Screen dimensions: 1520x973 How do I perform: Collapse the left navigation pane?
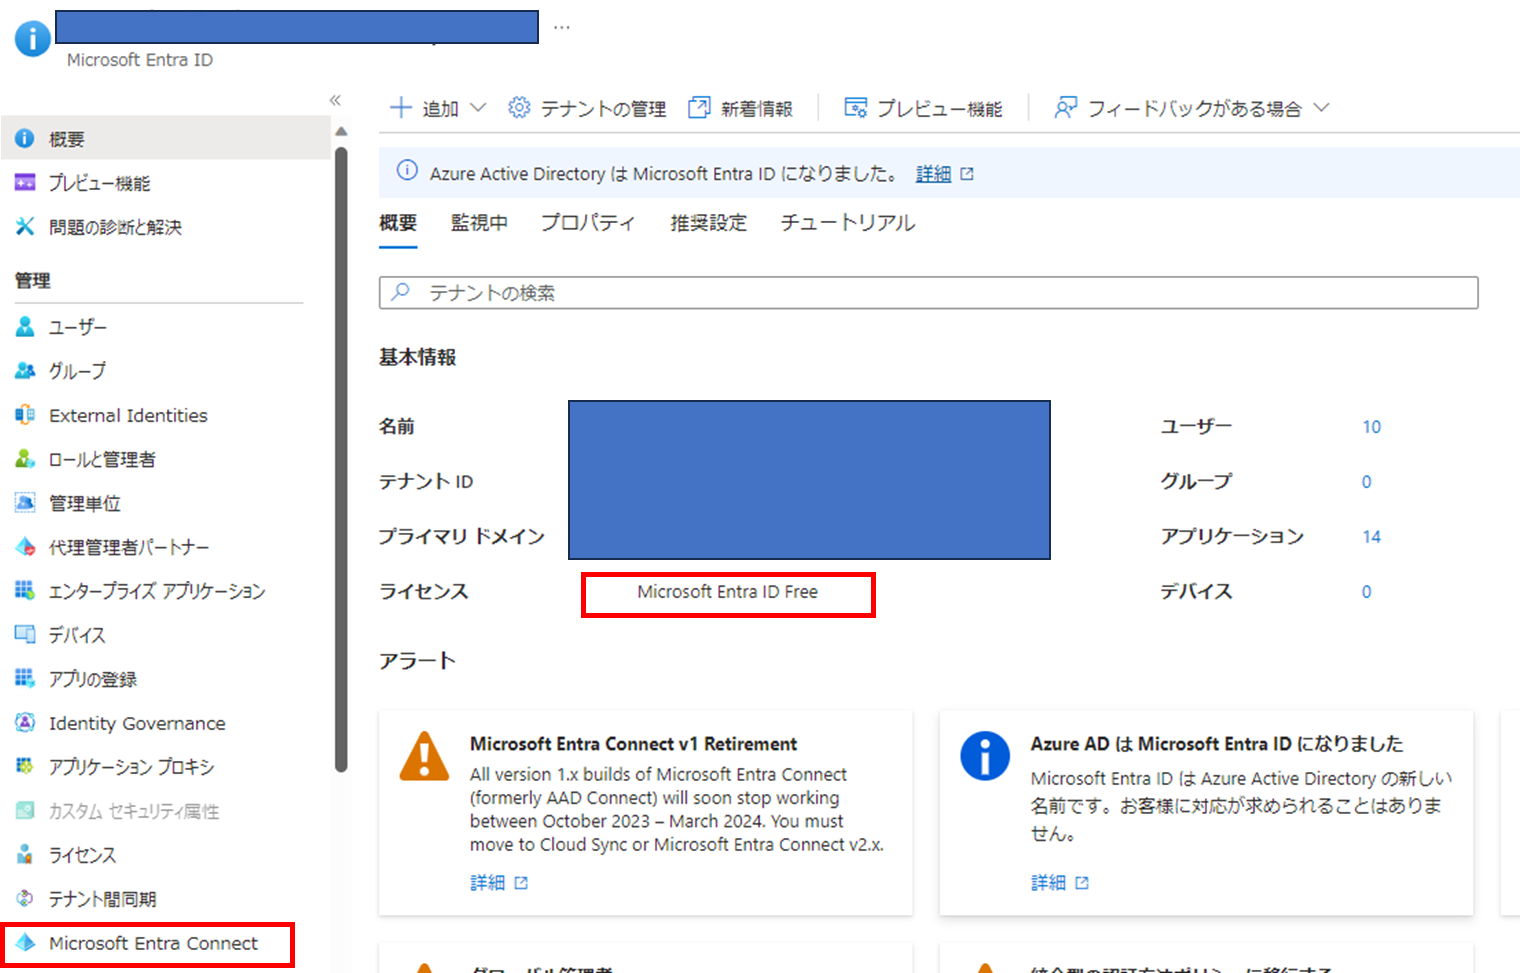335,100
